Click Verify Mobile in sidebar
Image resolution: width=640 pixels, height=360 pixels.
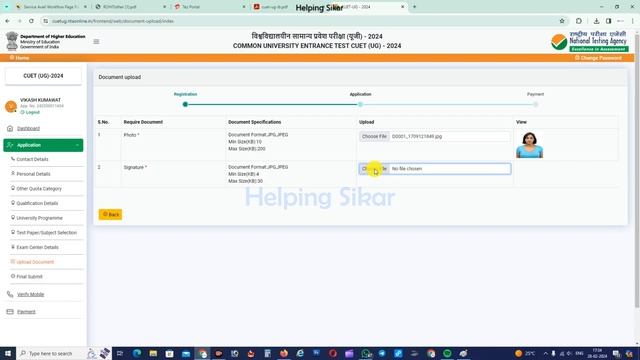point(30,294)
